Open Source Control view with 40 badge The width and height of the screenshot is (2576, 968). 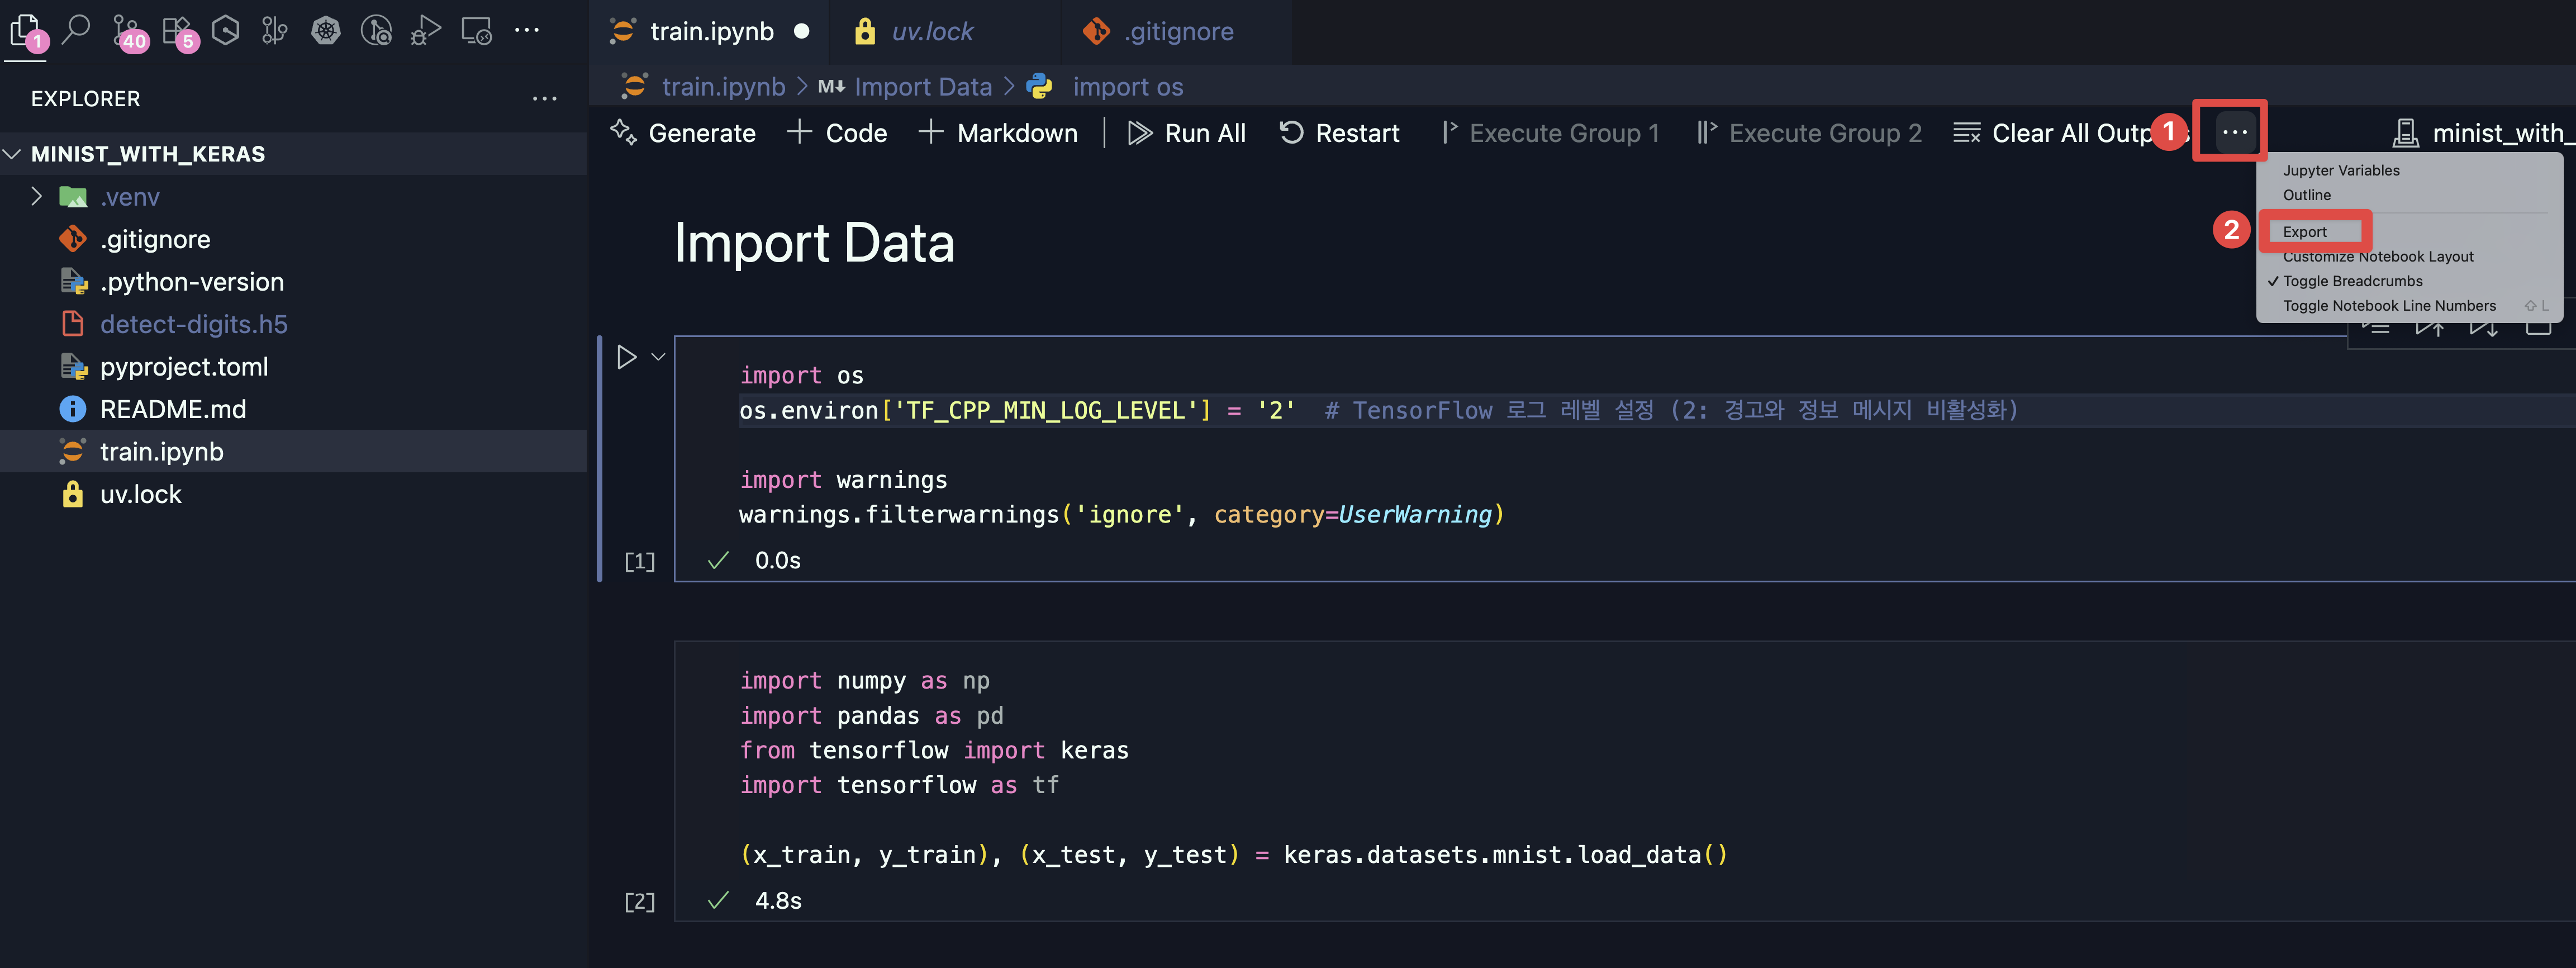[126, 30]
